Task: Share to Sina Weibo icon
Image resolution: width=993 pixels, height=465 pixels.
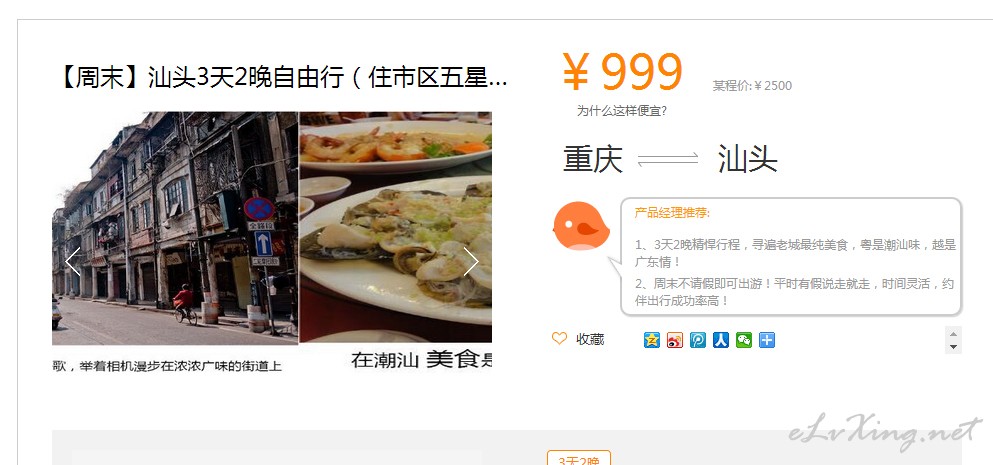Action: tap(675, 340)
